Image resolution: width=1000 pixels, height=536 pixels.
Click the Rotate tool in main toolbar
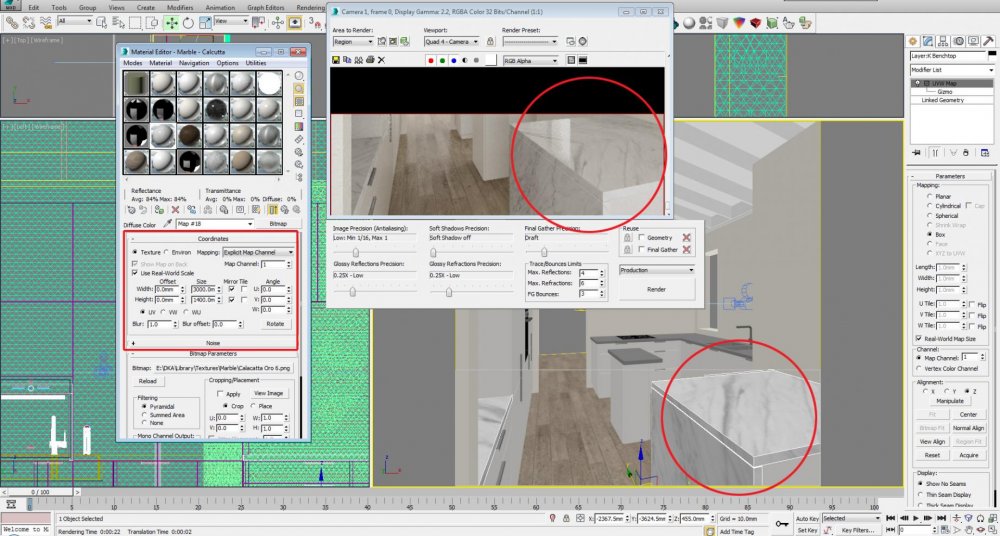tap(190, 21)
